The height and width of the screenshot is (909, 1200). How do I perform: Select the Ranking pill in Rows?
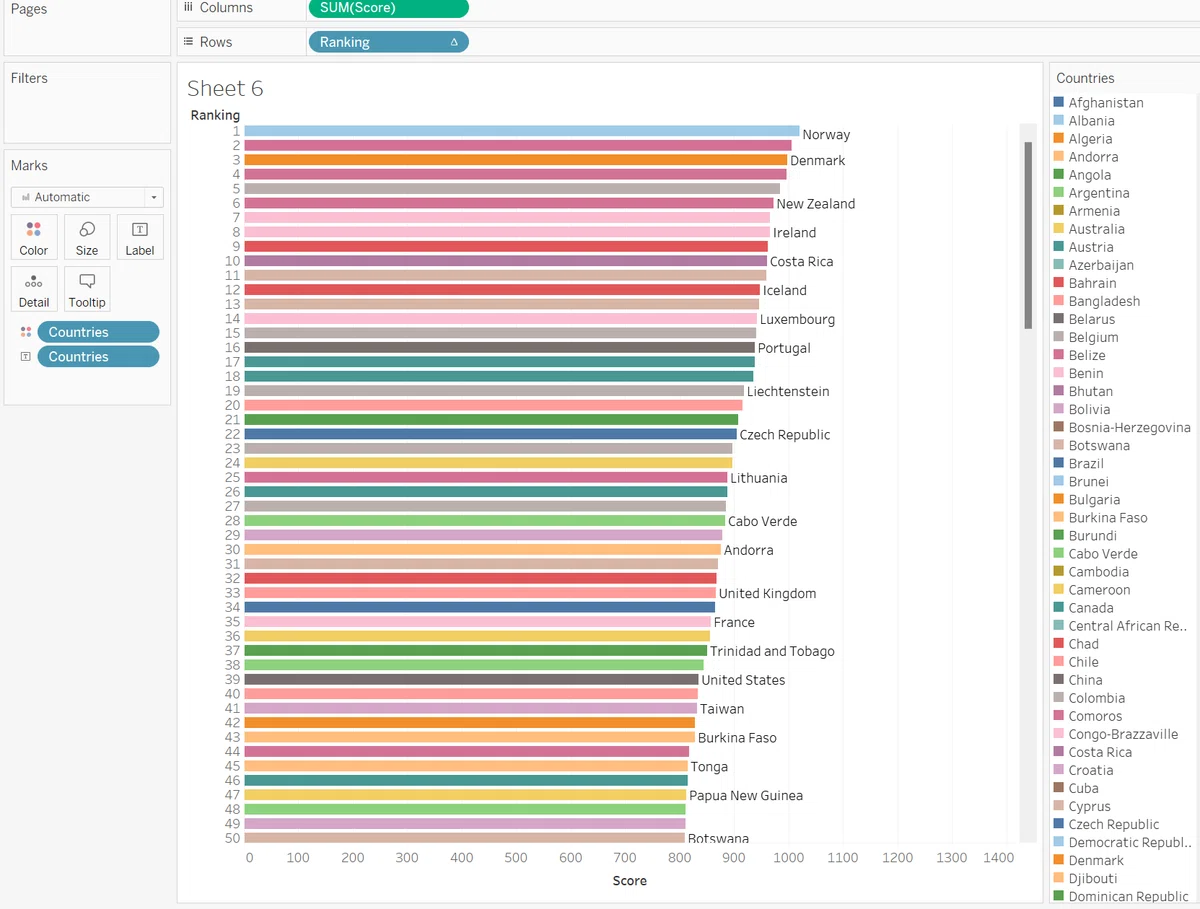tap(388, 42)
